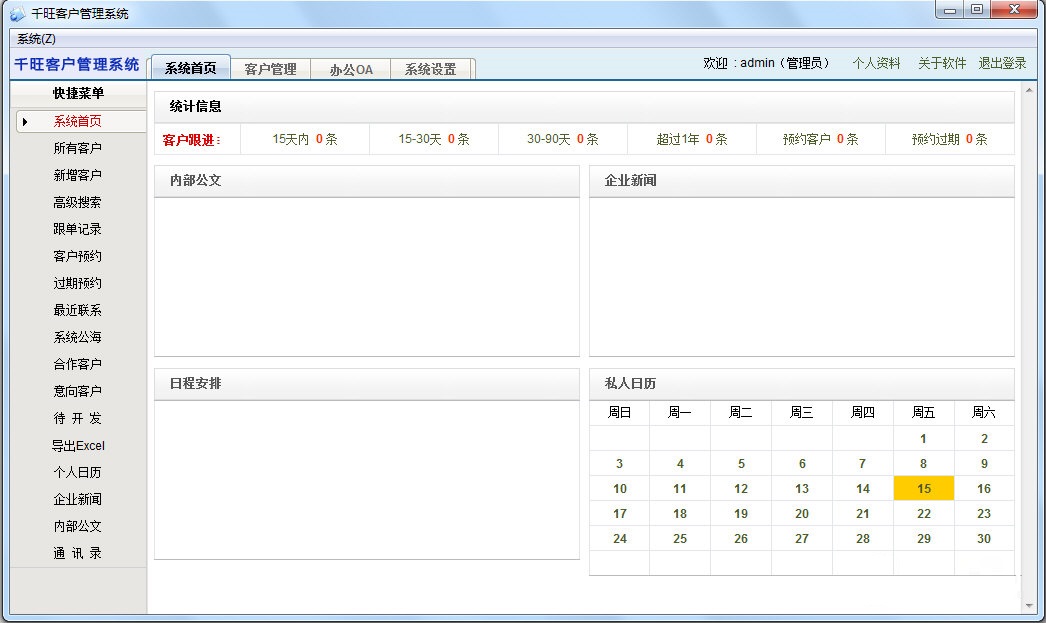Switch to the 系统首页 tab
This screenshot has width=1046, height=623.
pos(191,68)
